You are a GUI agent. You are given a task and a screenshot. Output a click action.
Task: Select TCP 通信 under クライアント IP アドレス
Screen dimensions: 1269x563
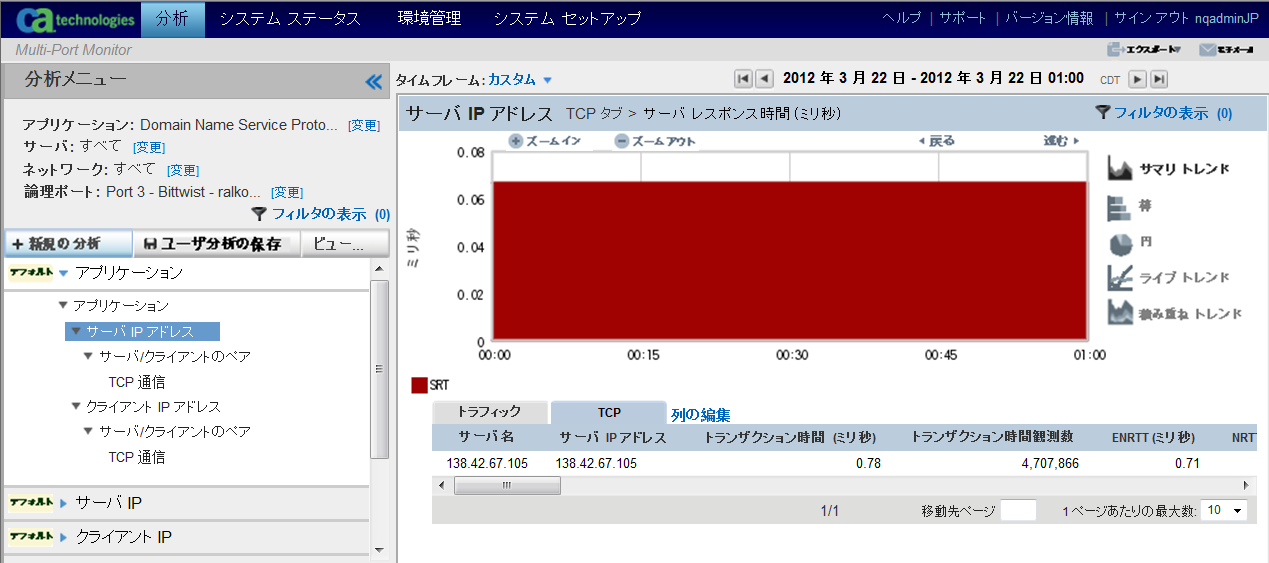[x=137, y=457]
